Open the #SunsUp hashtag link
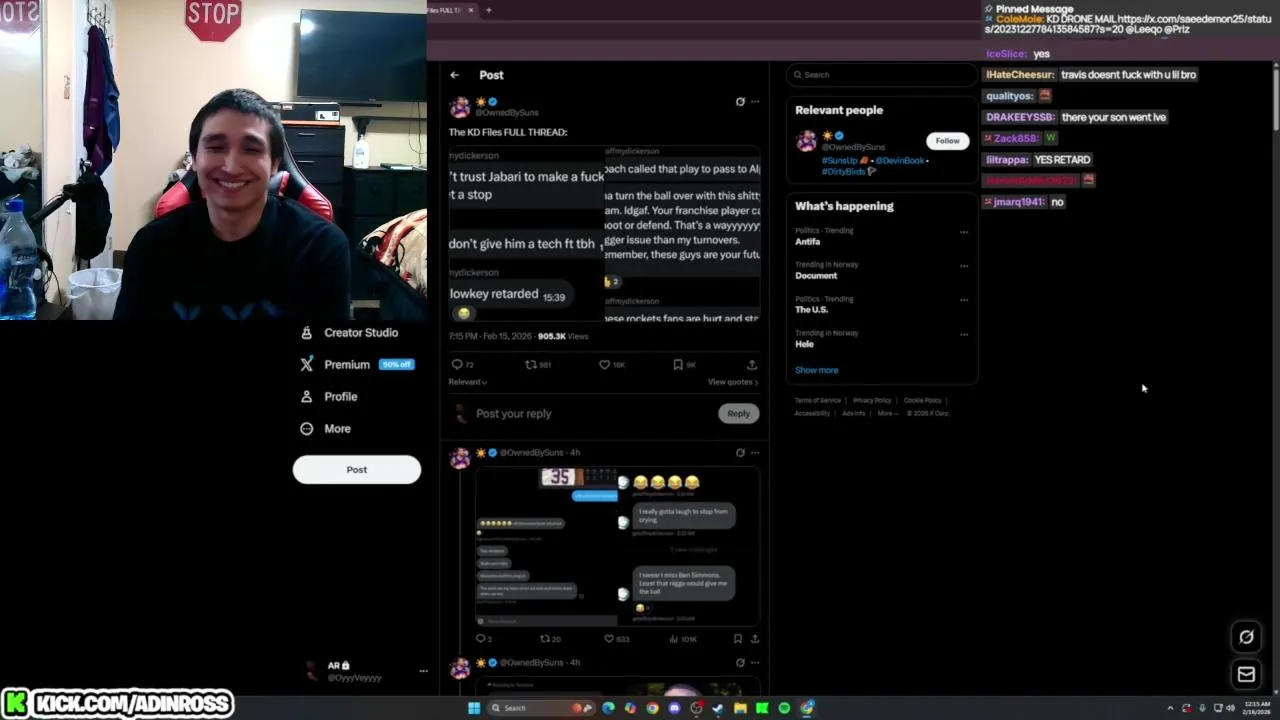This screenshot has height=720, width=1280. [x=841, y=160]
